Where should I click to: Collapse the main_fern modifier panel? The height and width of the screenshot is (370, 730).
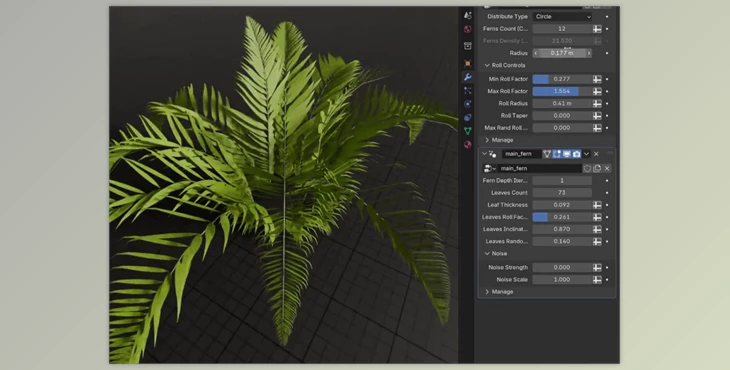[x=484, y=154]
